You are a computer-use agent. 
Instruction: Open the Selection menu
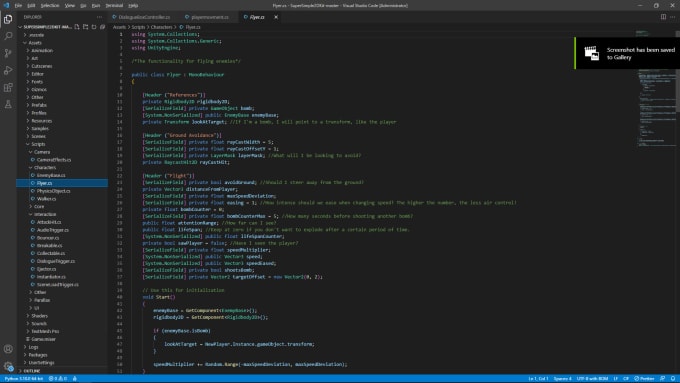tap(50, 6)
